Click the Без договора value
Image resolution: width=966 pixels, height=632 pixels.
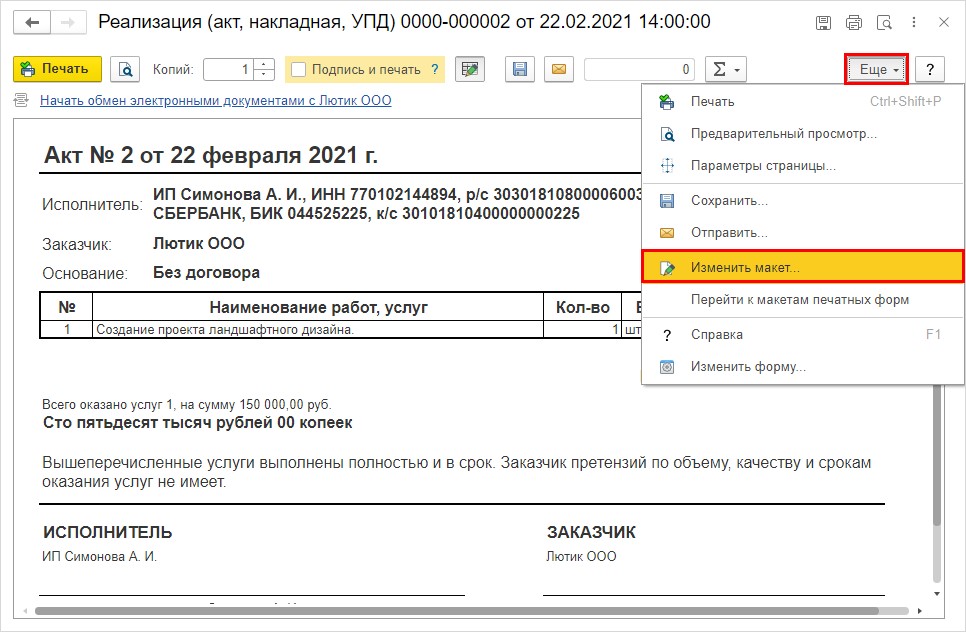(206, 272)
